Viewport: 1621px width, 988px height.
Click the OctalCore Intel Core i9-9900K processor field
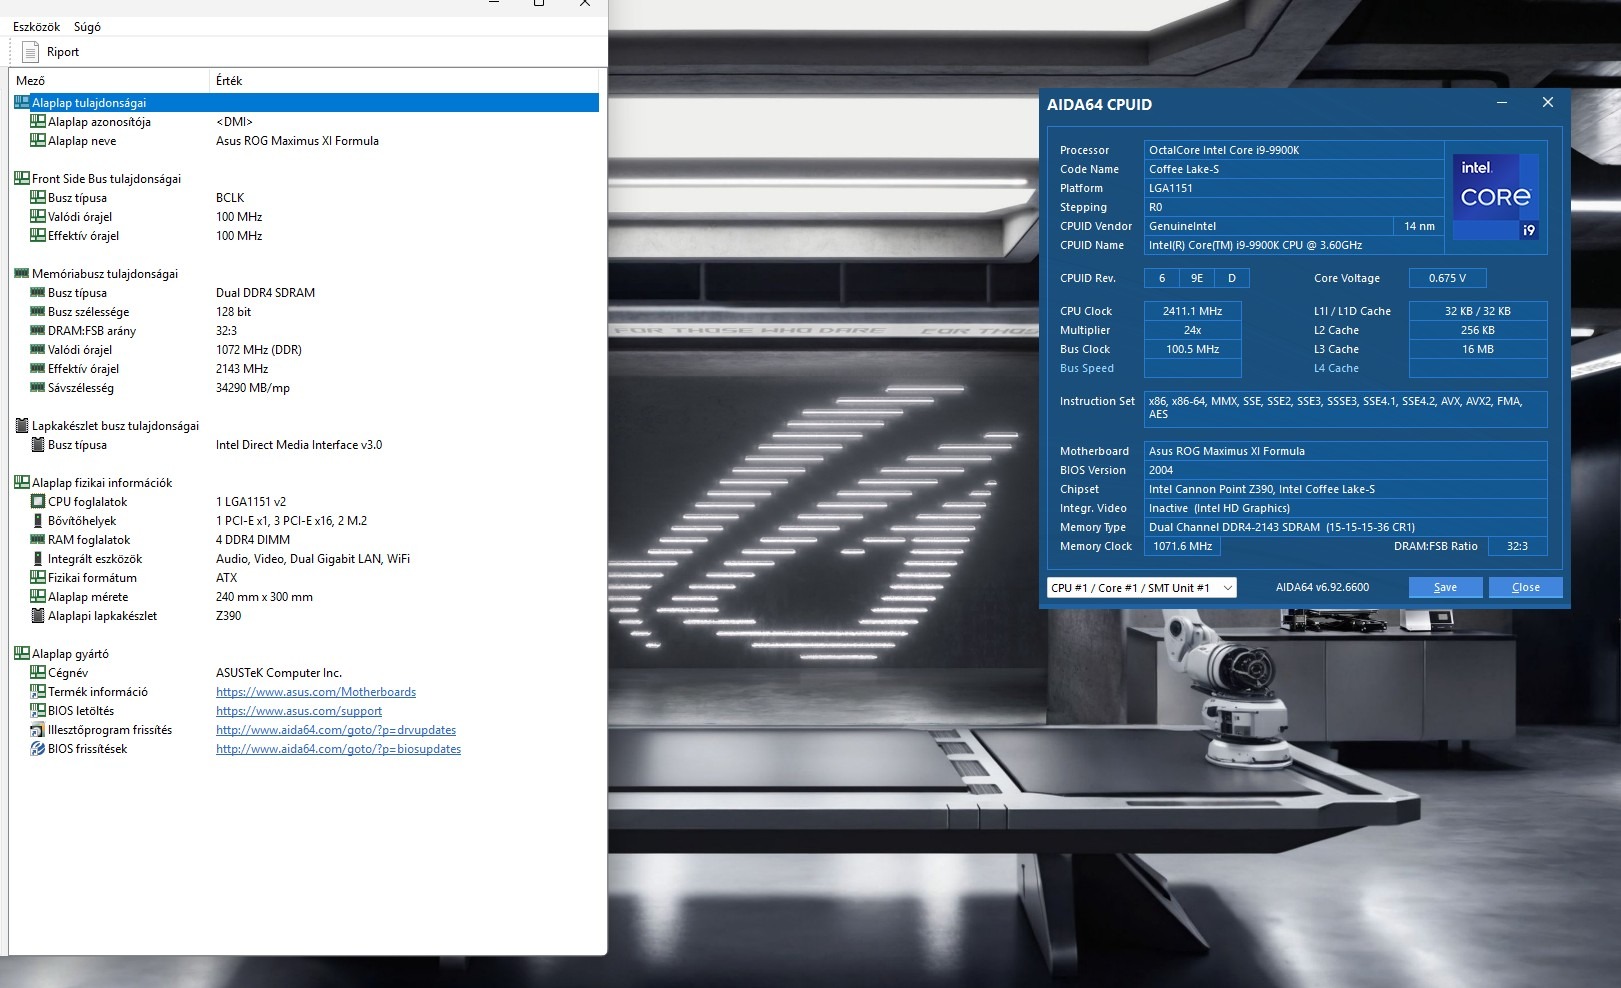pos(1294,150)
